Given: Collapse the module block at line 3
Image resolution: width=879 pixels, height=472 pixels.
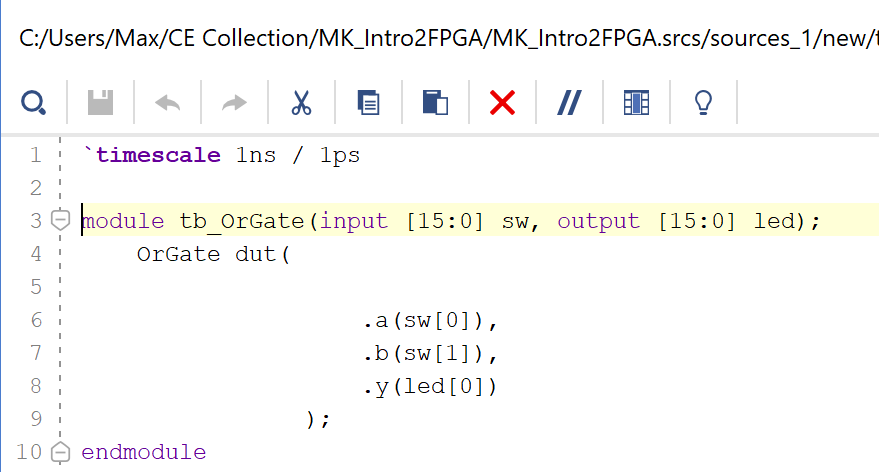Looking at the screenshot, I should 60,220.
